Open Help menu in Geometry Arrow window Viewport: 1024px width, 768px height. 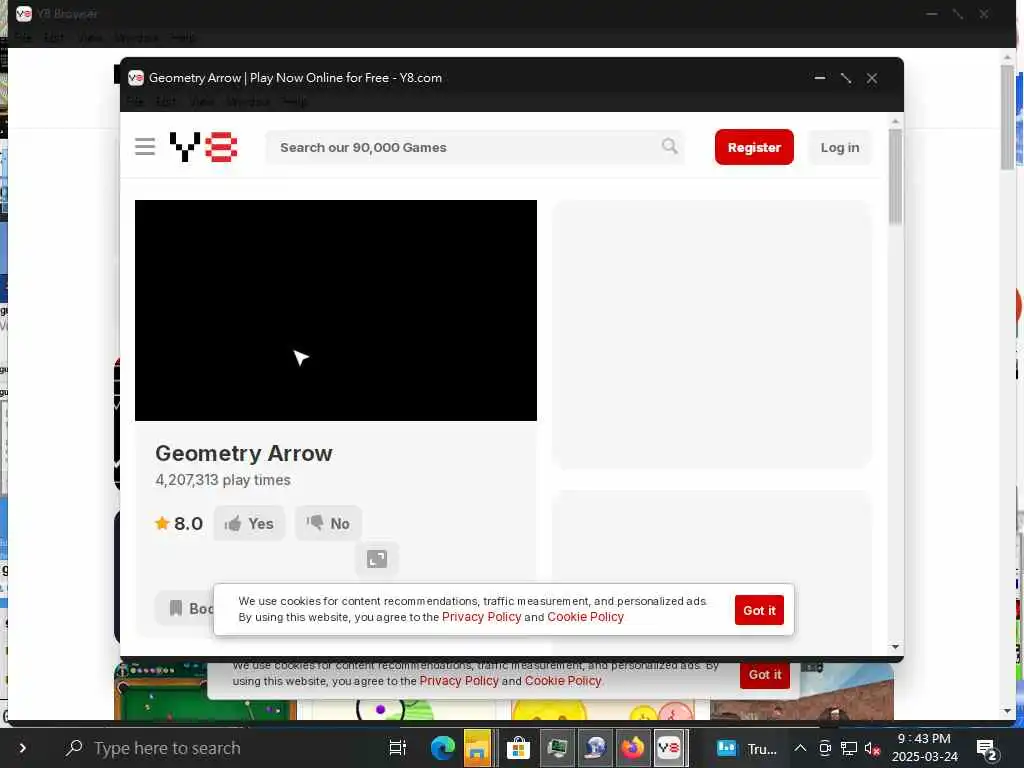294,101
